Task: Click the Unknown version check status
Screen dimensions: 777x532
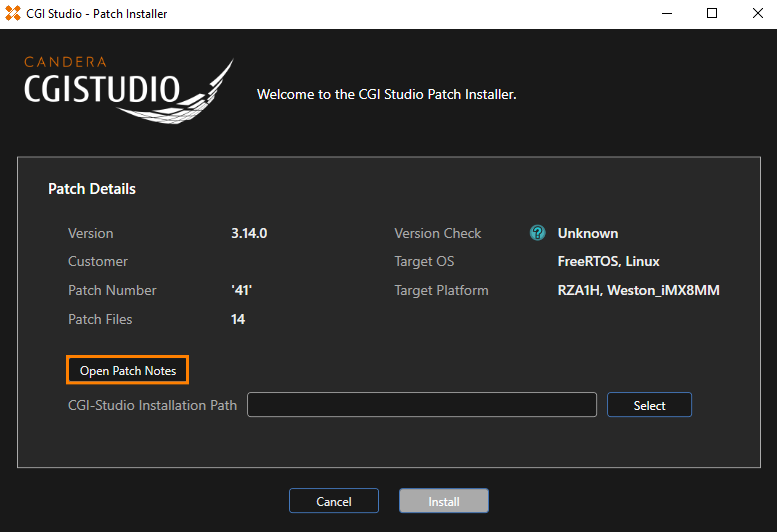Action: (588, 233)
